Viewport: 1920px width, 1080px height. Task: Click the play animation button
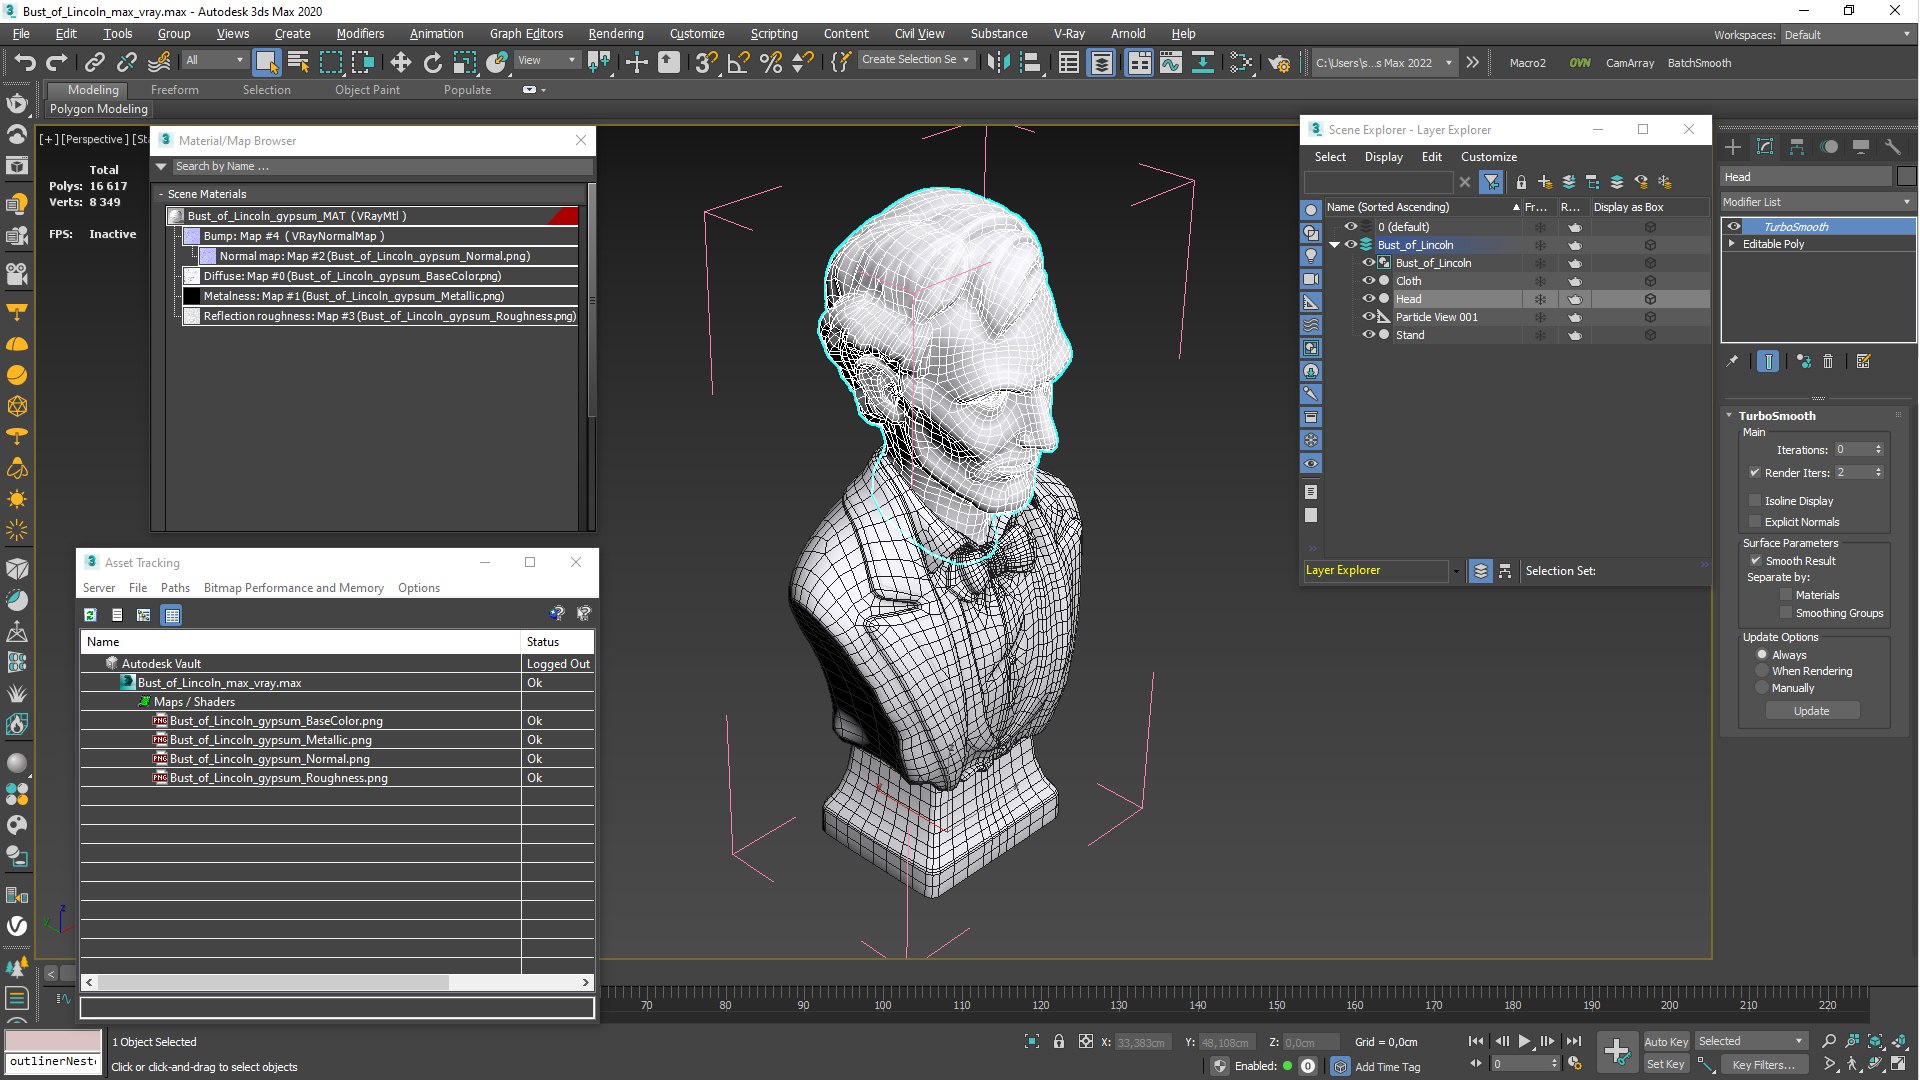[x=1525, y=1041]
